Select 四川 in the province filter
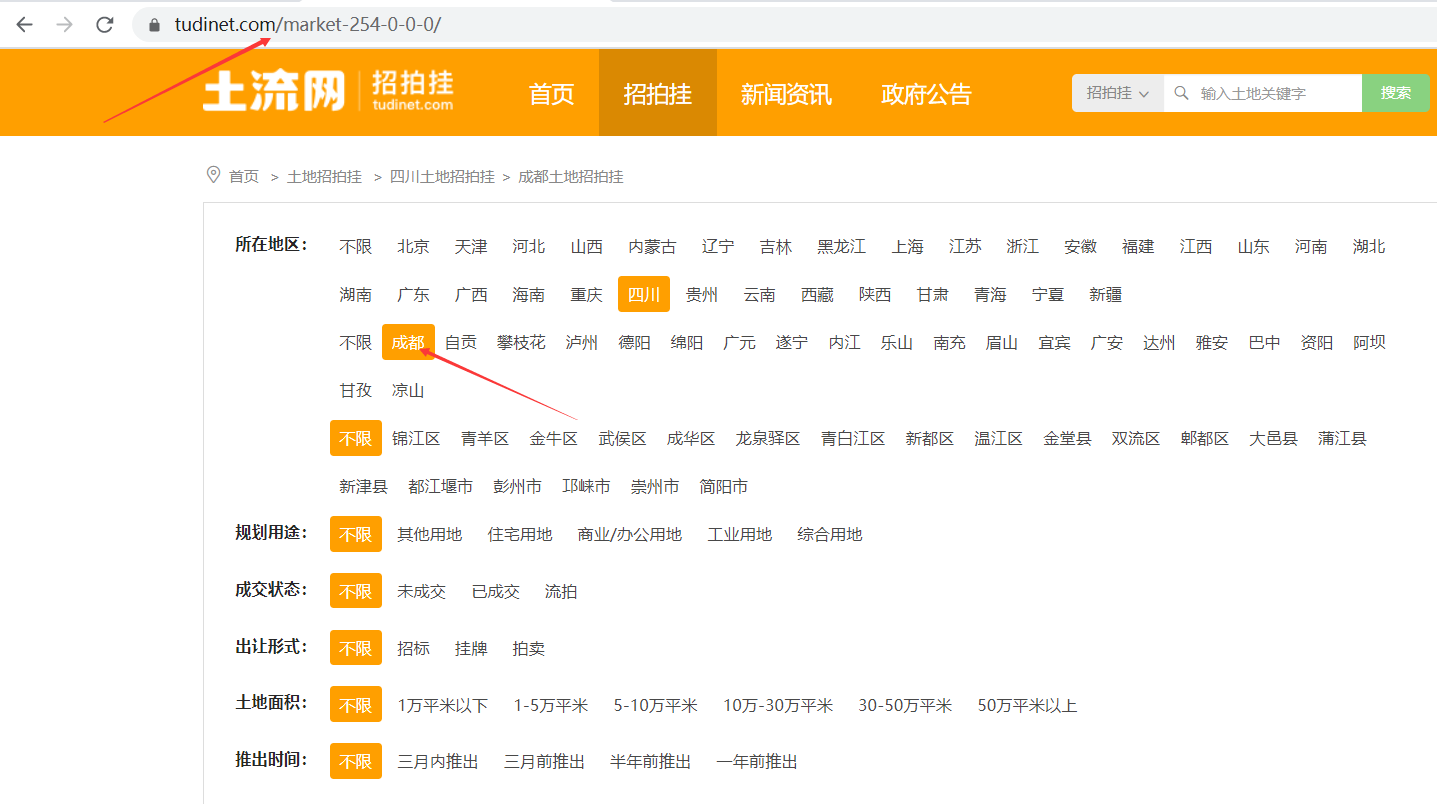1437x804 pixels. (x=643, y=294)
